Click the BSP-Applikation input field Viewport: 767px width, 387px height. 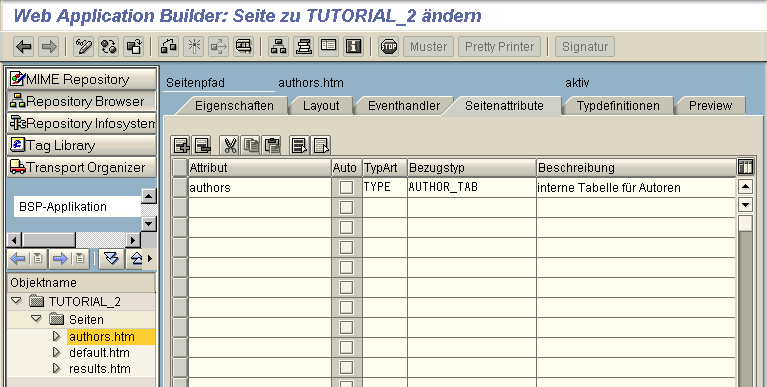click(x=77, y=206)
